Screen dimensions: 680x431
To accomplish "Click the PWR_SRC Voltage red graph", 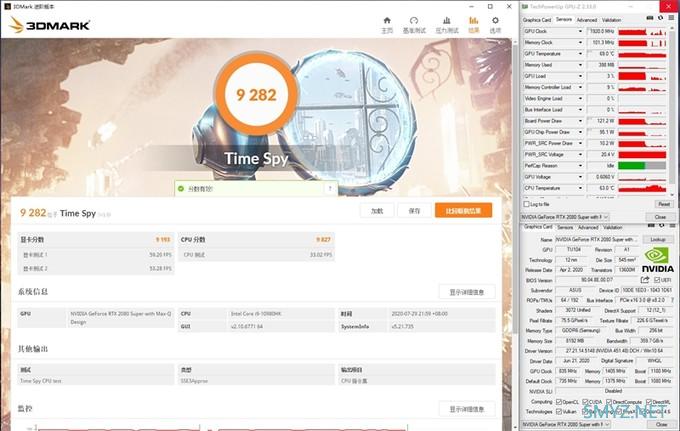I will tap(642, 154).
